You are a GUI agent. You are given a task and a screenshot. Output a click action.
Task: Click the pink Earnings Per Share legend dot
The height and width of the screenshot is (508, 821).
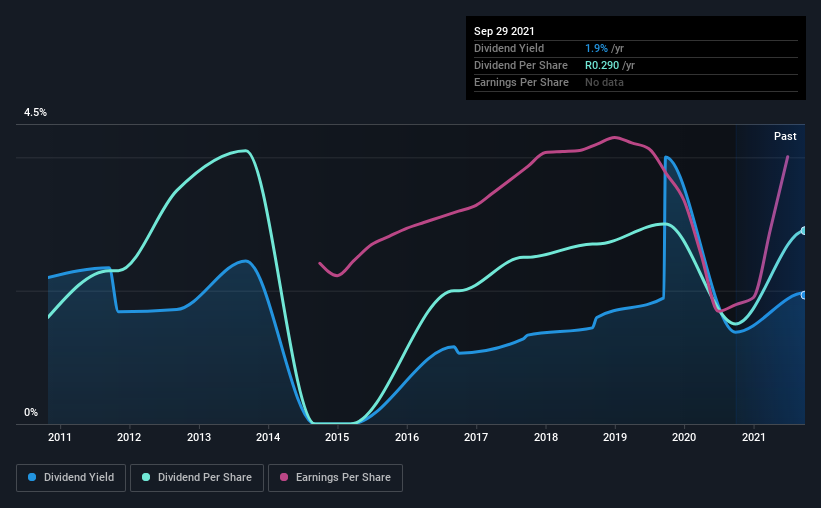(x=284, y=477)
